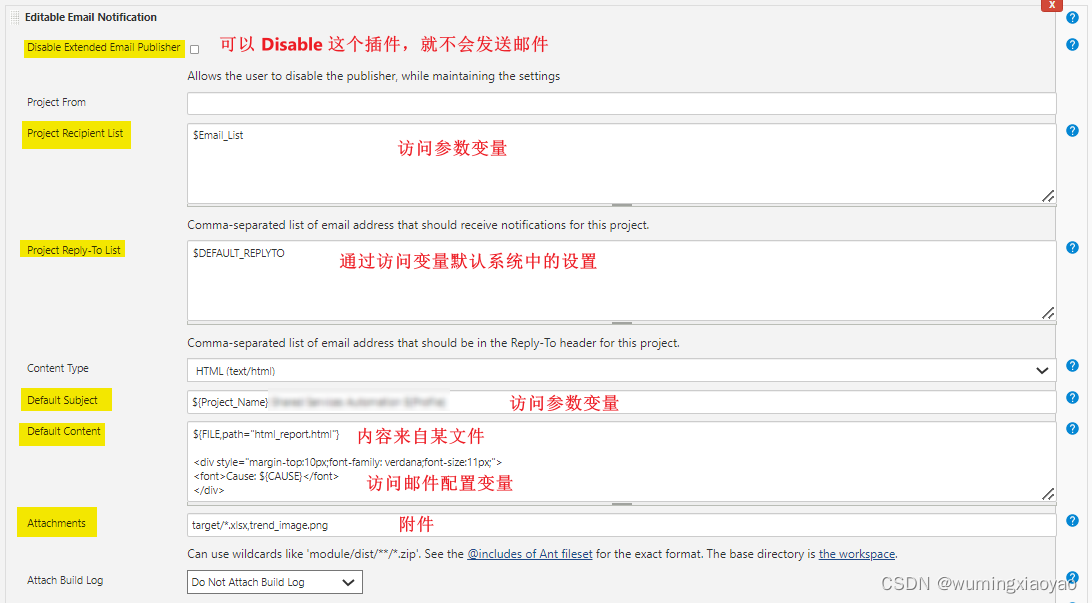Delete the Editable Email Notification section
1092x603 pixels.
pos(1052,5)
